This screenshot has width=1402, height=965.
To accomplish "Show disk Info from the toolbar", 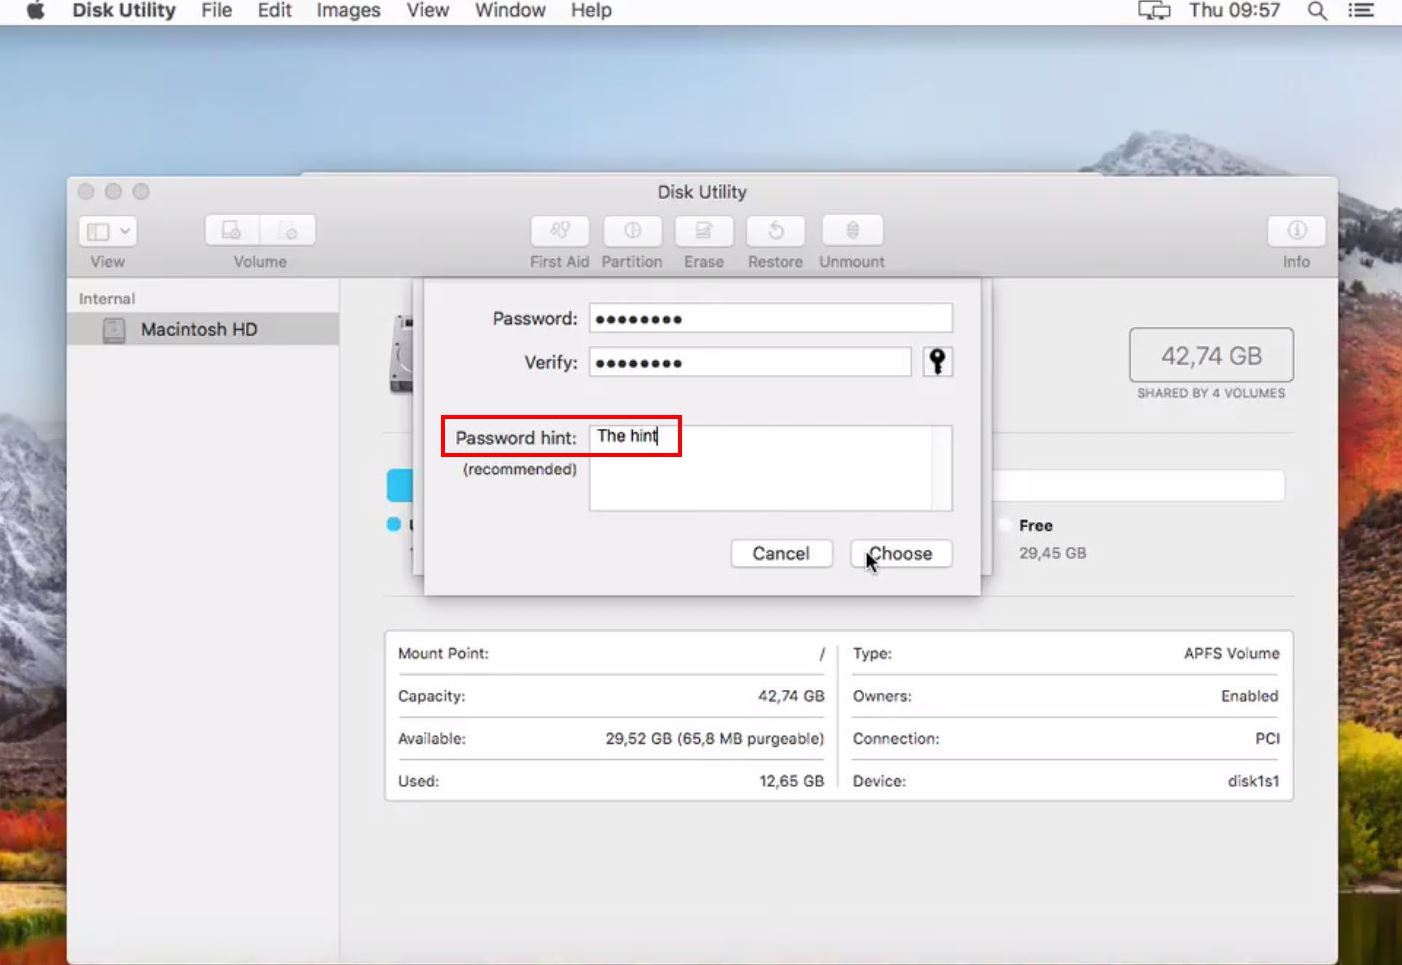I will click(x=1297, y=231).
